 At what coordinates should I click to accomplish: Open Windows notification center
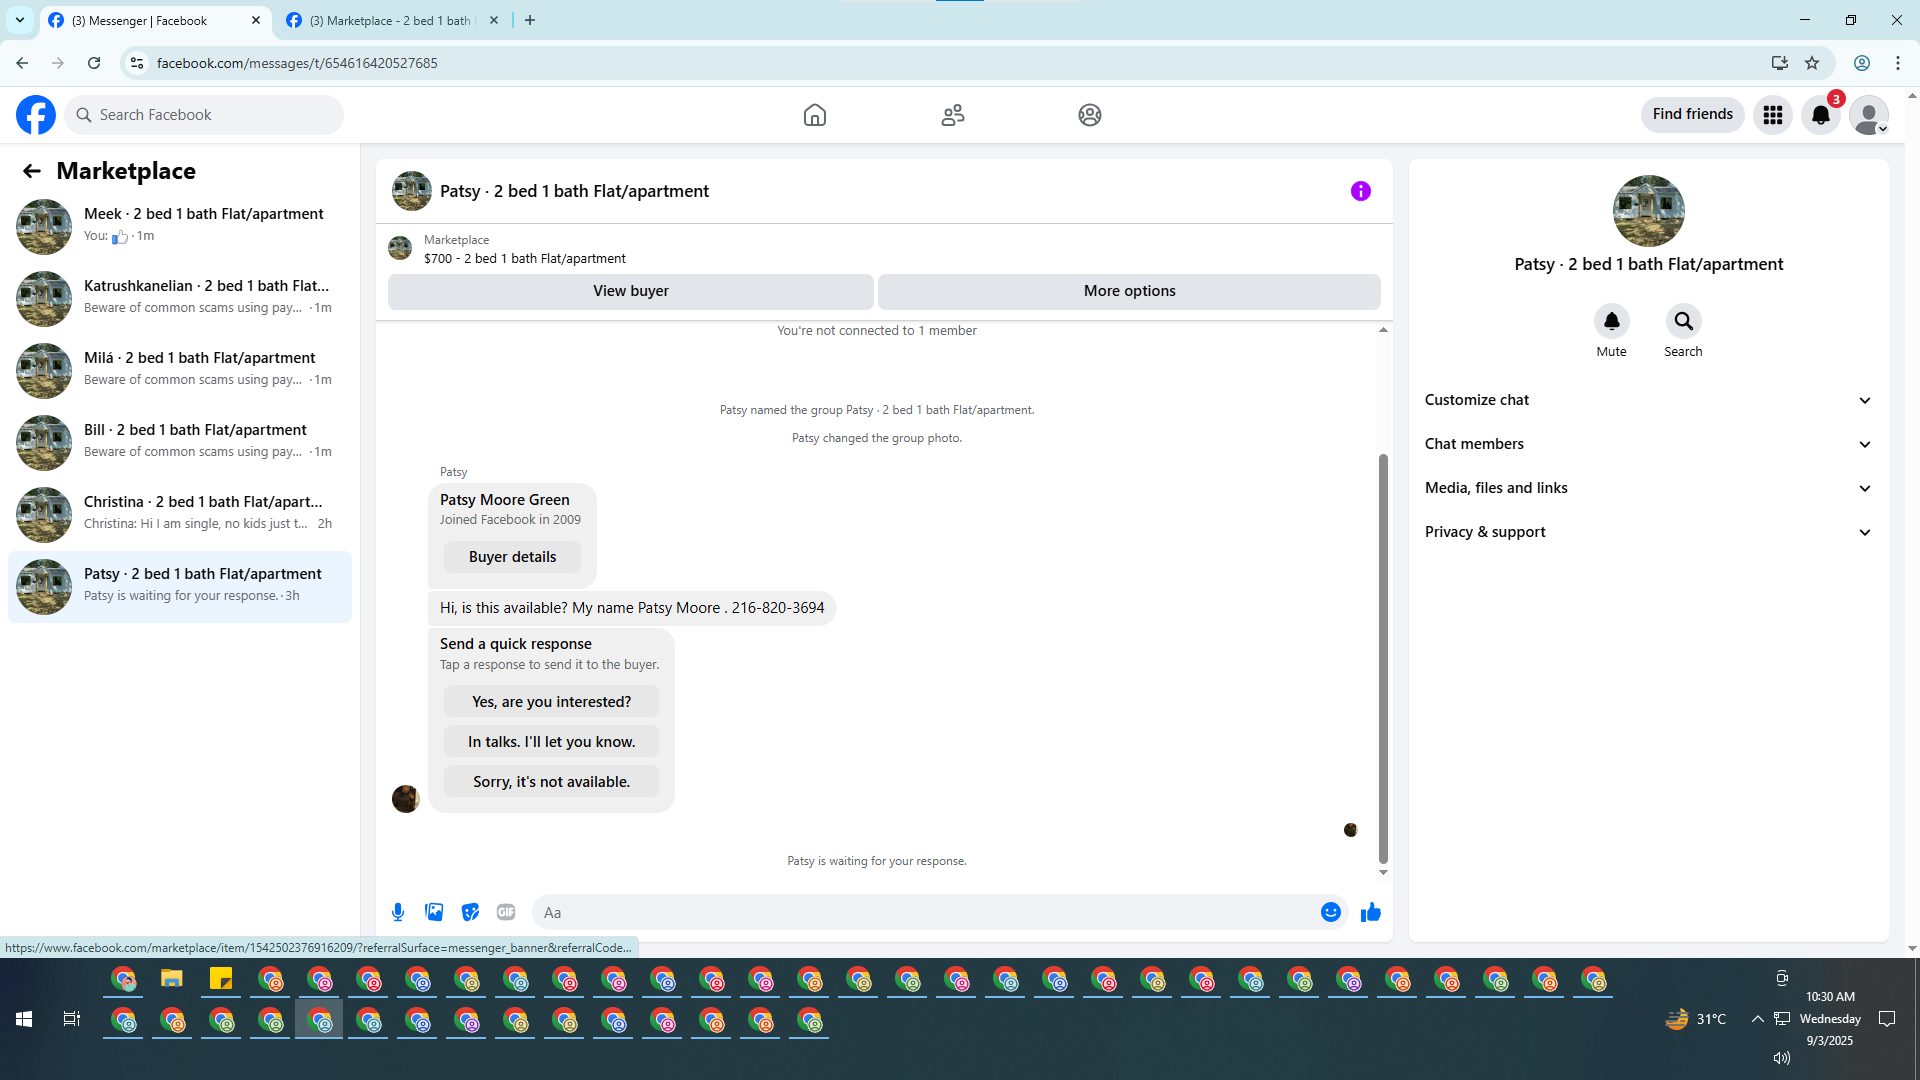click(1887, 1019)
